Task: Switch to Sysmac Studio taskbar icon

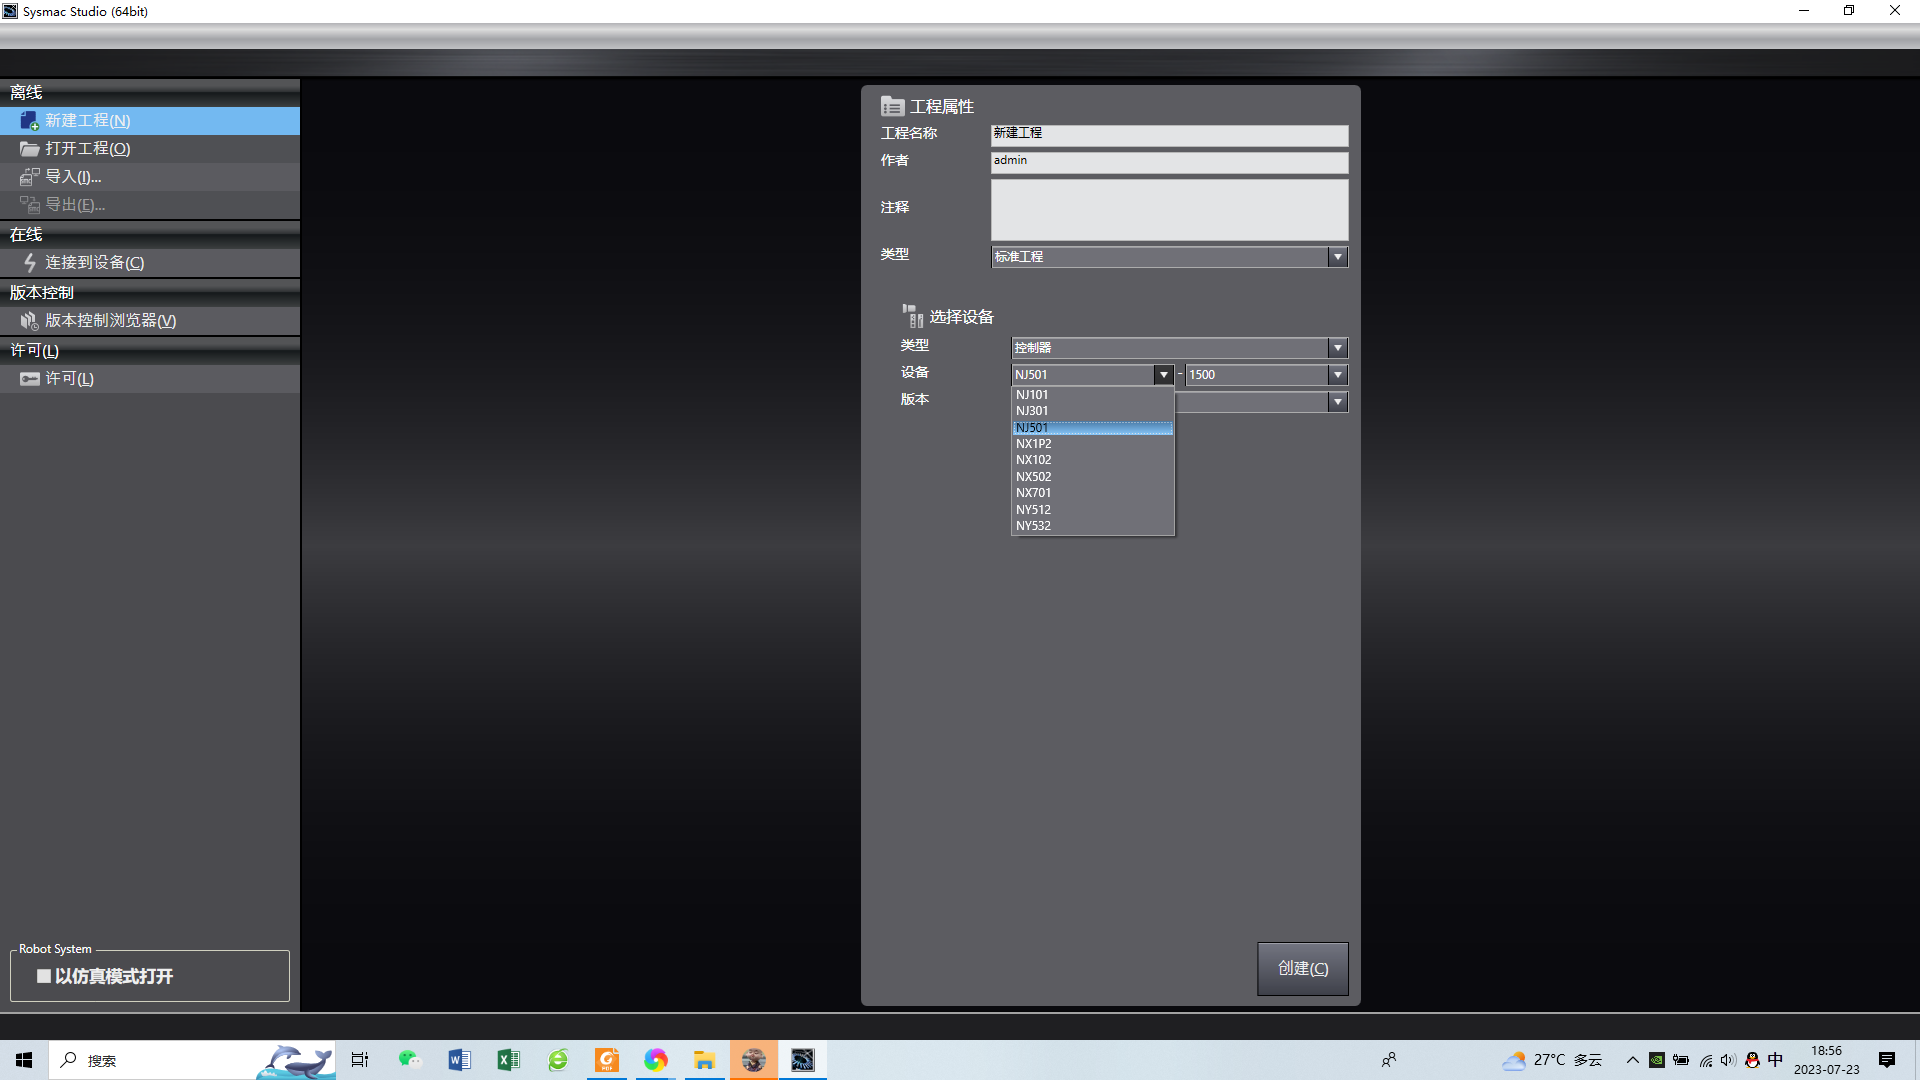Action: click(802, 1060)
